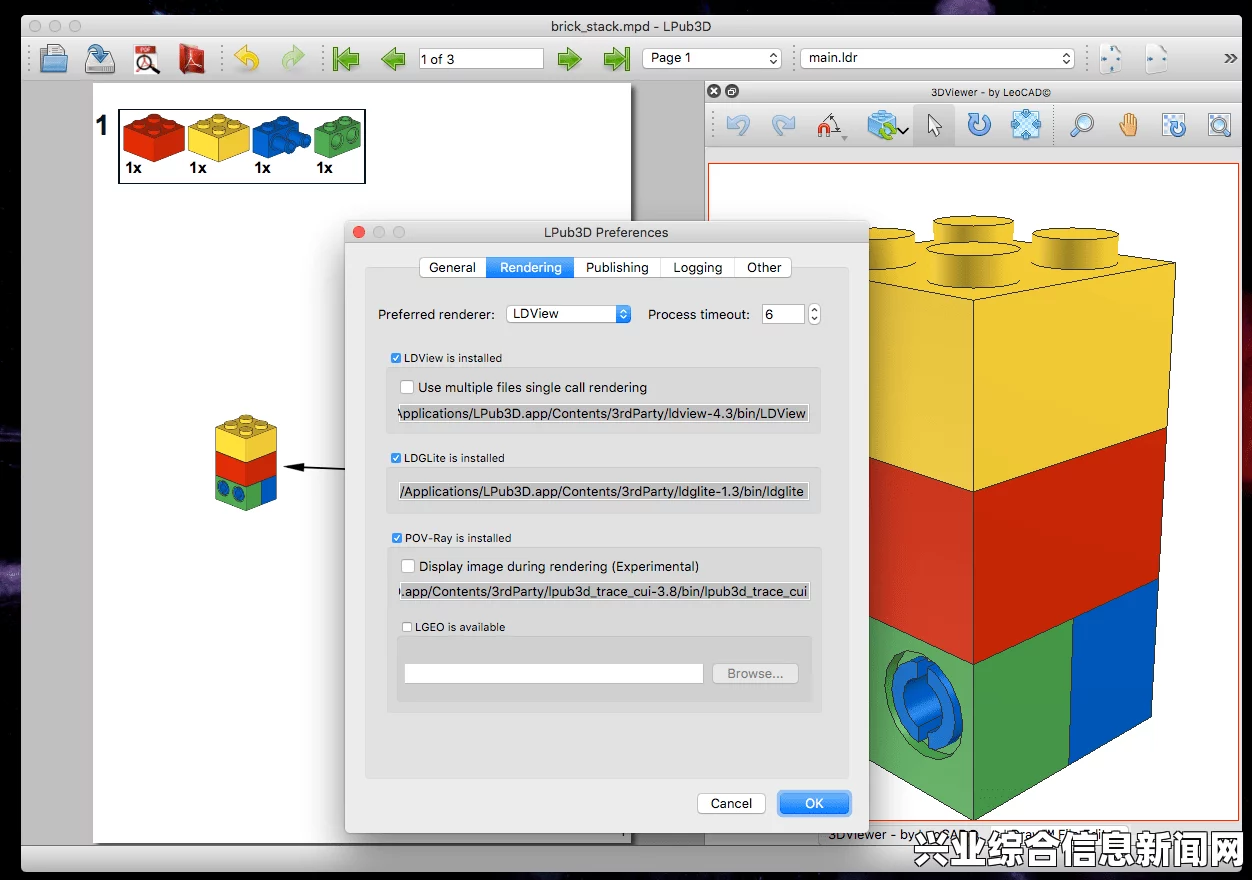
Task: Go to the previous page
Action: point(393,59)
